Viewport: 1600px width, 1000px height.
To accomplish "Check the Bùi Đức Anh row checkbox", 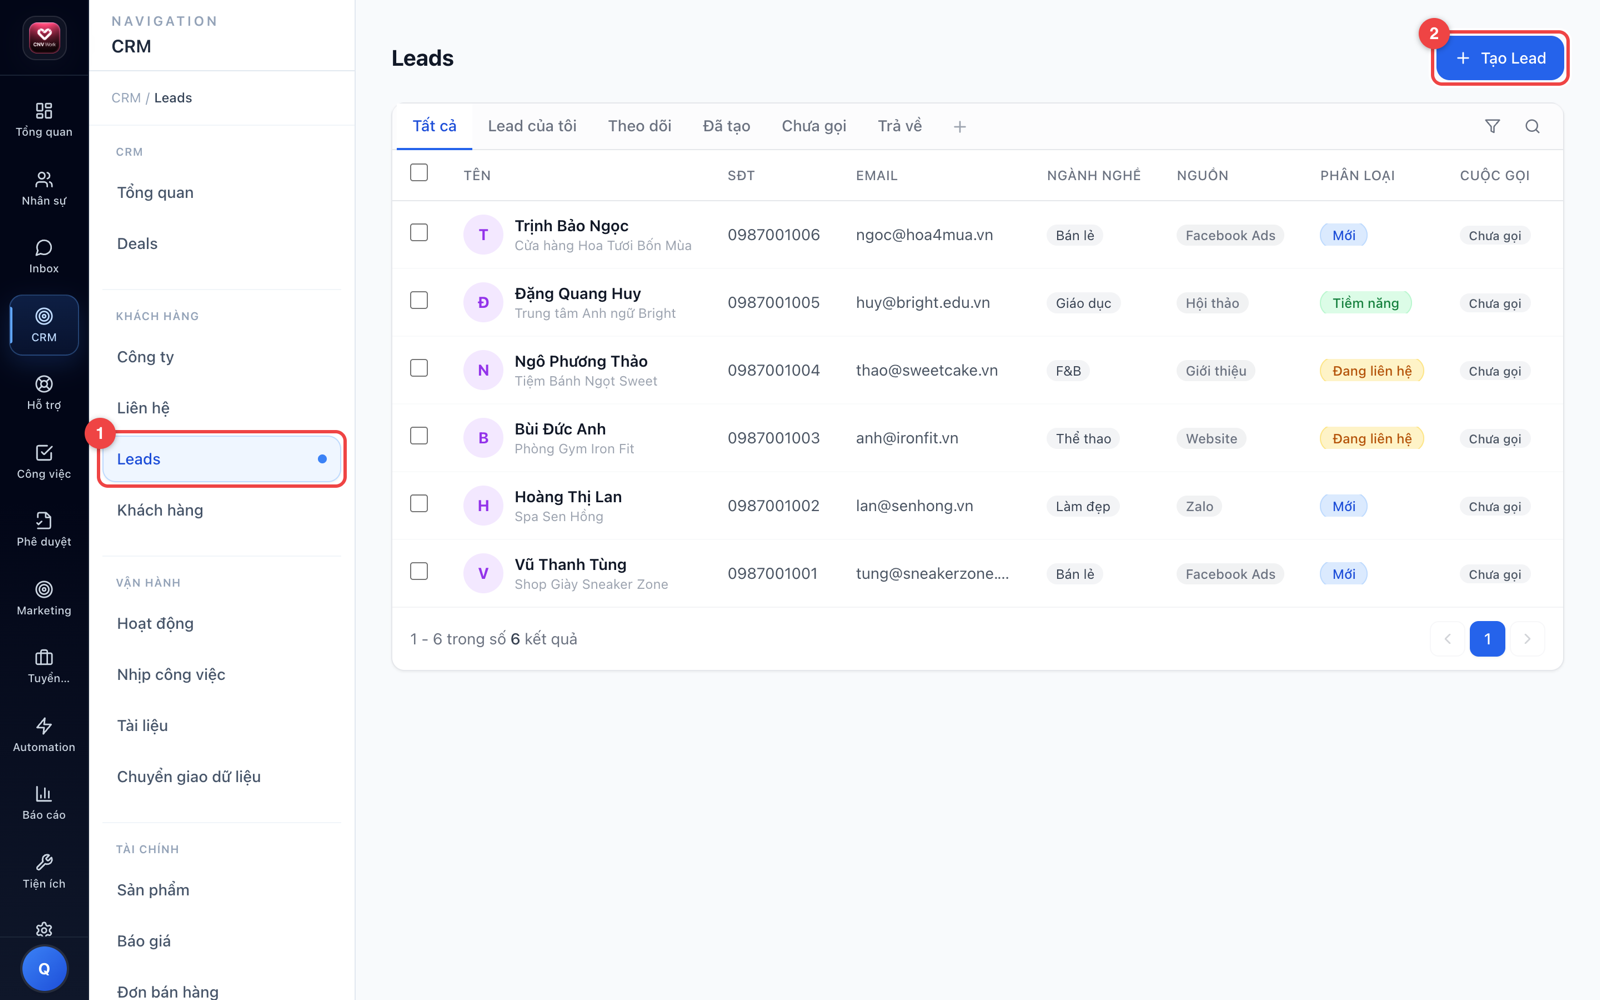I will coord(419,436).
